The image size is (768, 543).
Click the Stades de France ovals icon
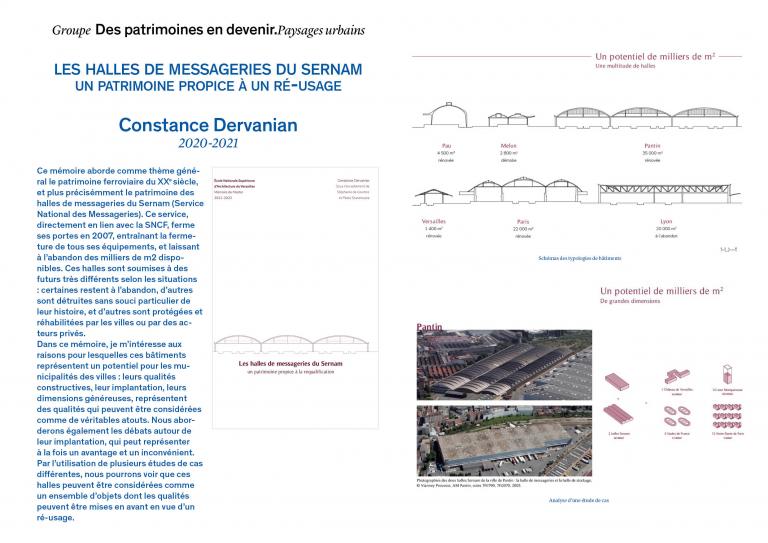coord(677,416)
